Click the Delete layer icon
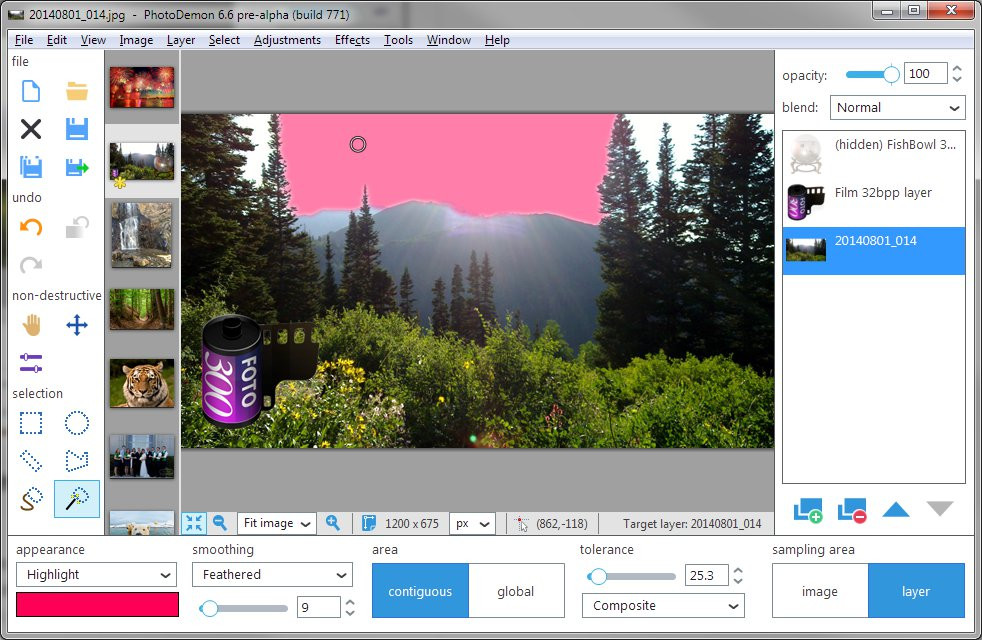This screenshot has width=982, height=640. [852, 510]
